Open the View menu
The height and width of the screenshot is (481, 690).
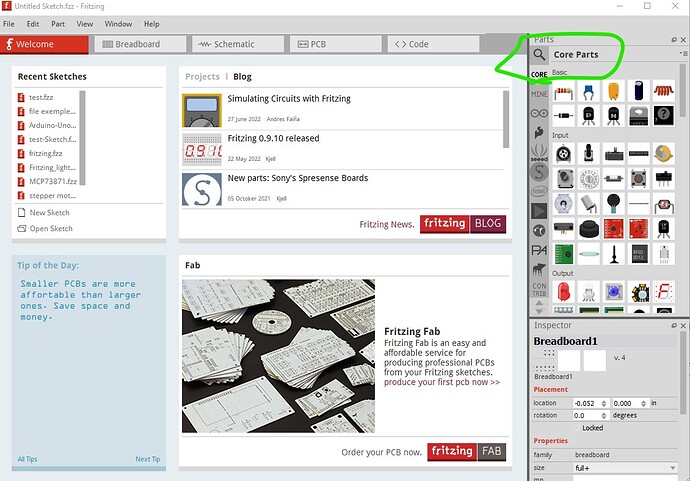tap(85, 24)
